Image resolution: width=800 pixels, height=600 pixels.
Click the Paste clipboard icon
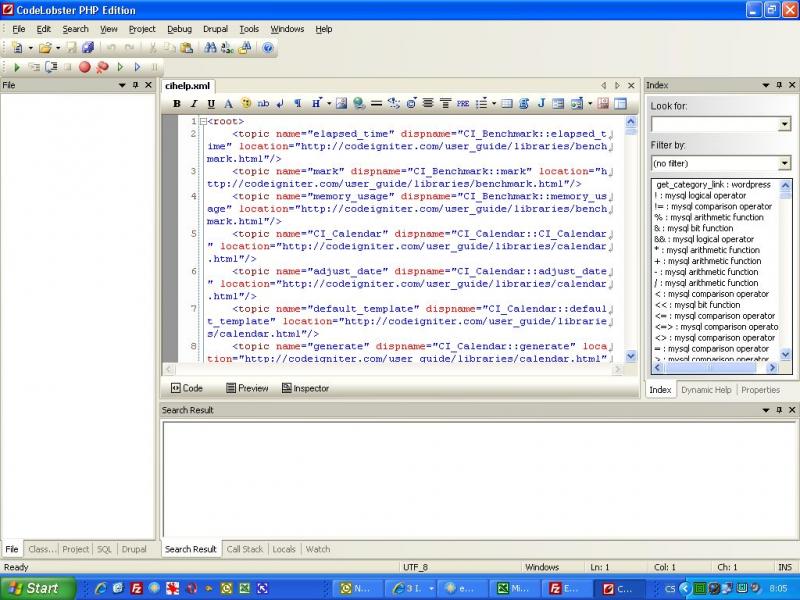187,47
